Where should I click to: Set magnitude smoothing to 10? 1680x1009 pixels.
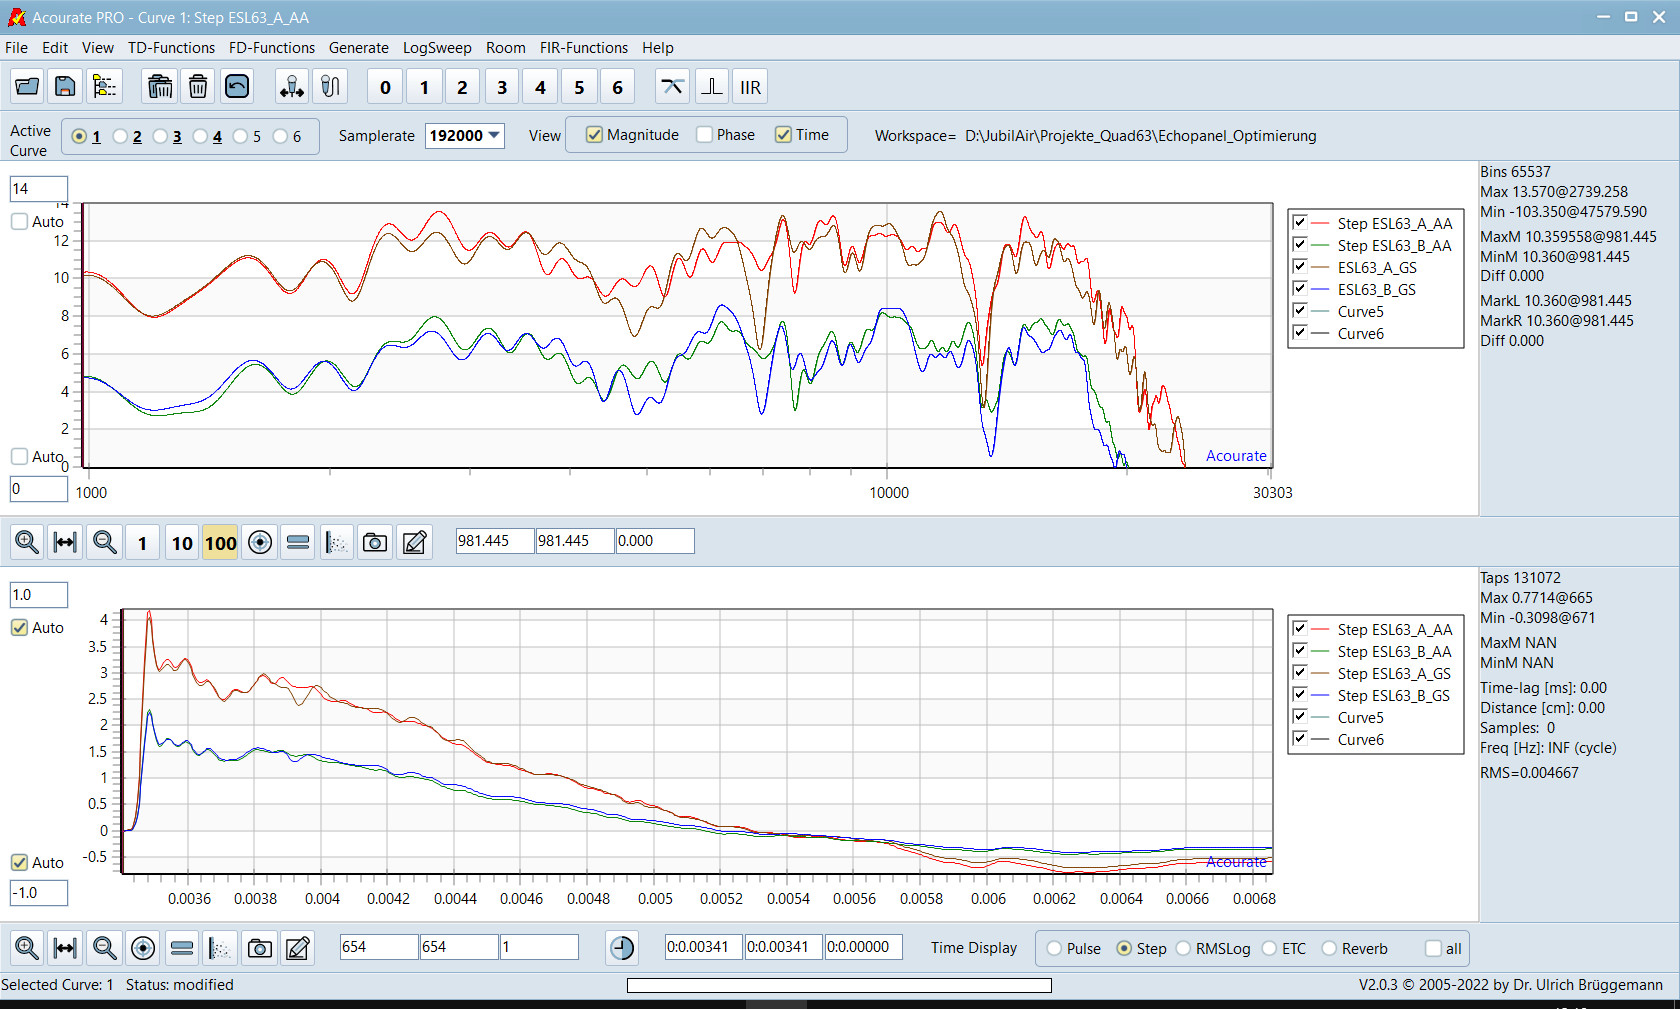182,542
